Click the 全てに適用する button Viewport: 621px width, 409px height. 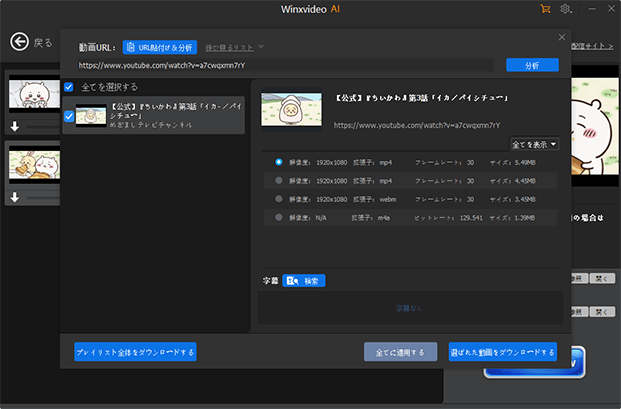(x=400, y=352)
